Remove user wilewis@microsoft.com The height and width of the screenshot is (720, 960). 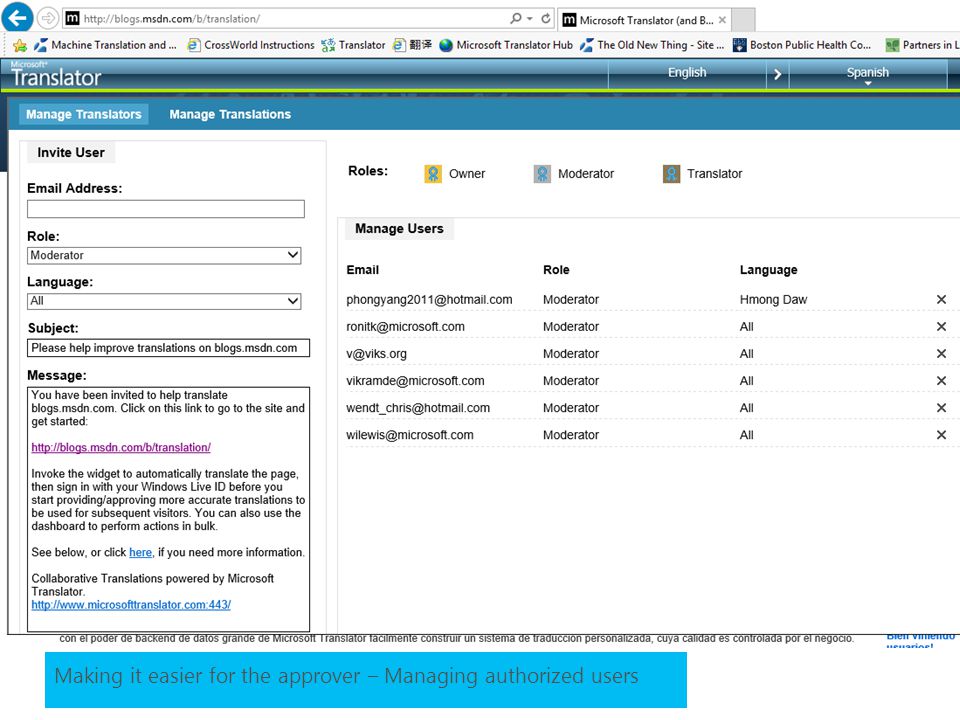click(942, 435)
